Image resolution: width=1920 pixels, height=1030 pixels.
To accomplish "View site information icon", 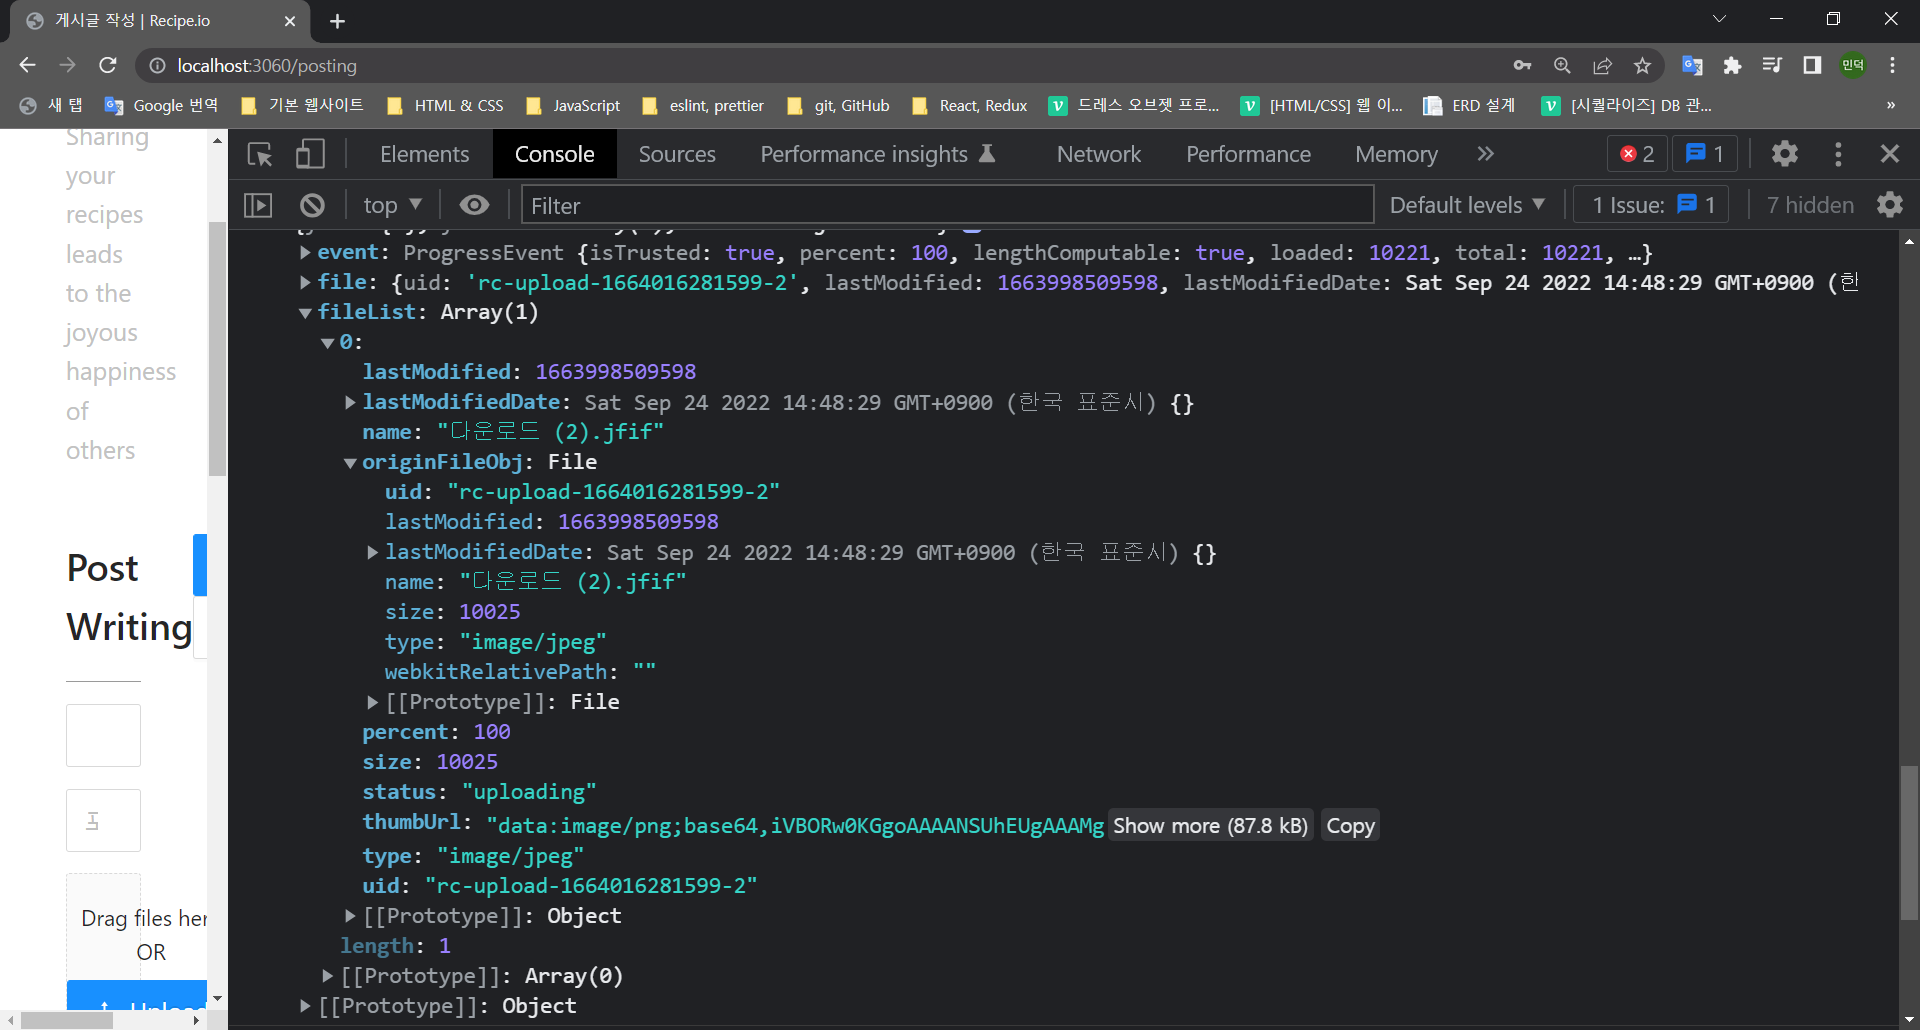I will (157, 65).
